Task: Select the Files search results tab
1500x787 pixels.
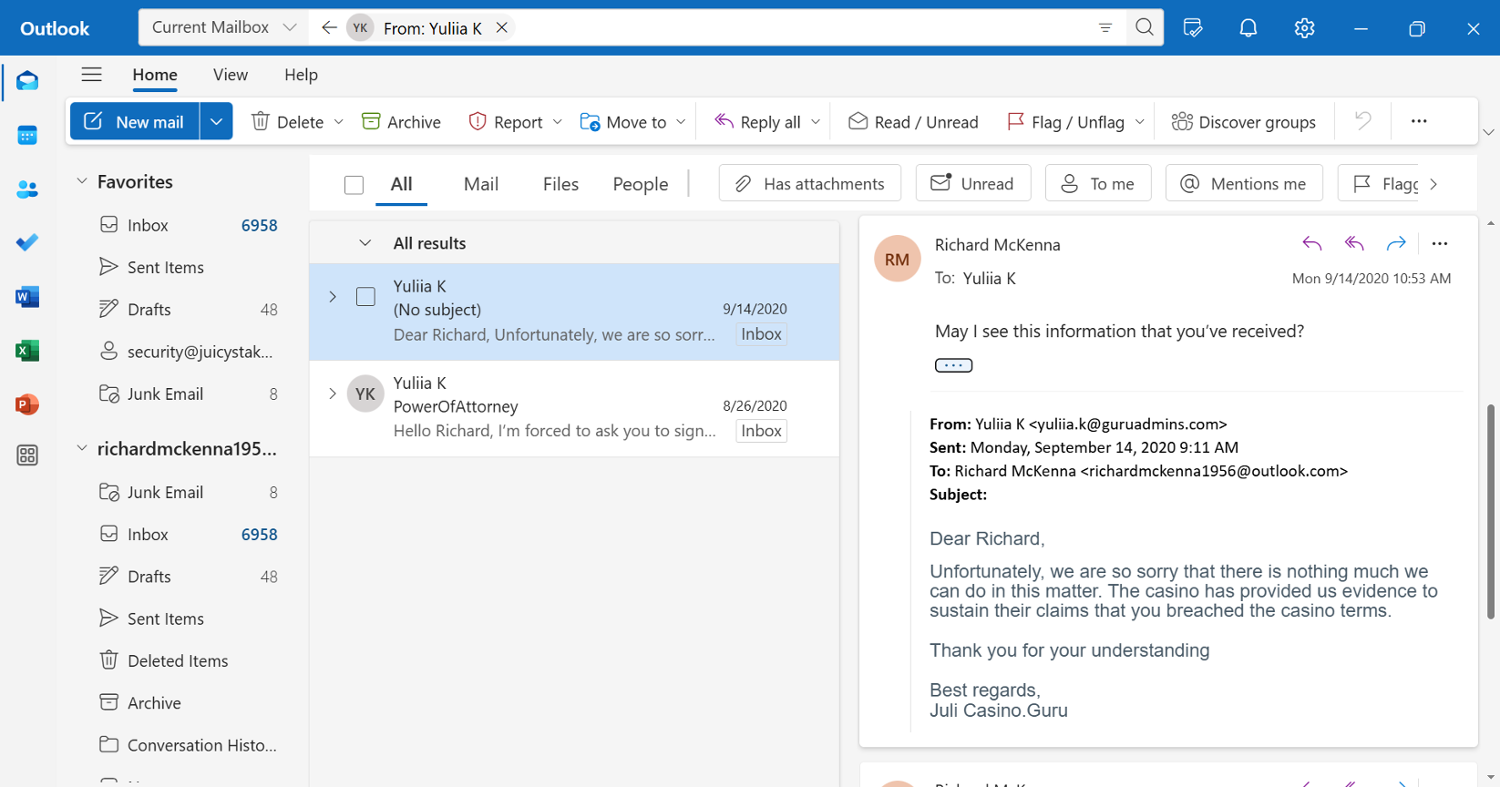Action: pos(561,184)
